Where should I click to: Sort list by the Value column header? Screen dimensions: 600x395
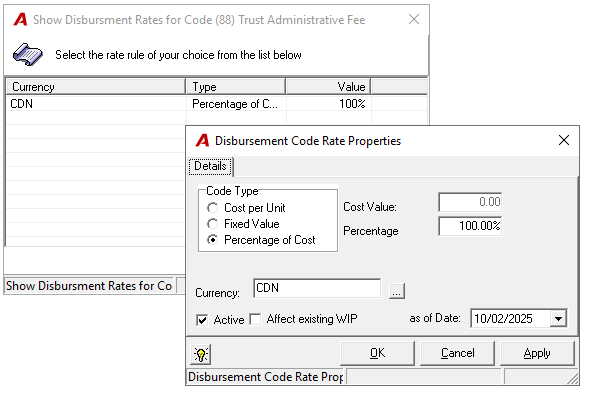(328, 87)
